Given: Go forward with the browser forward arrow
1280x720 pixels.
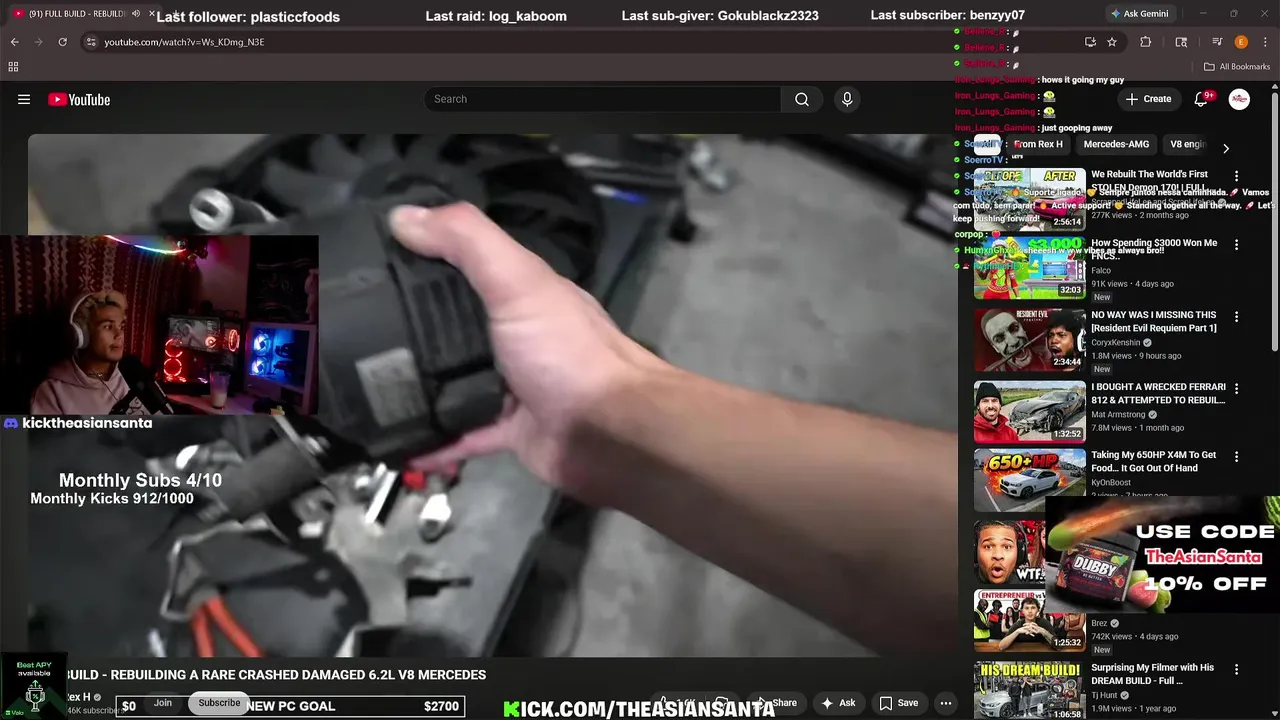Looking at the screenshot, I should pos(39,42).
